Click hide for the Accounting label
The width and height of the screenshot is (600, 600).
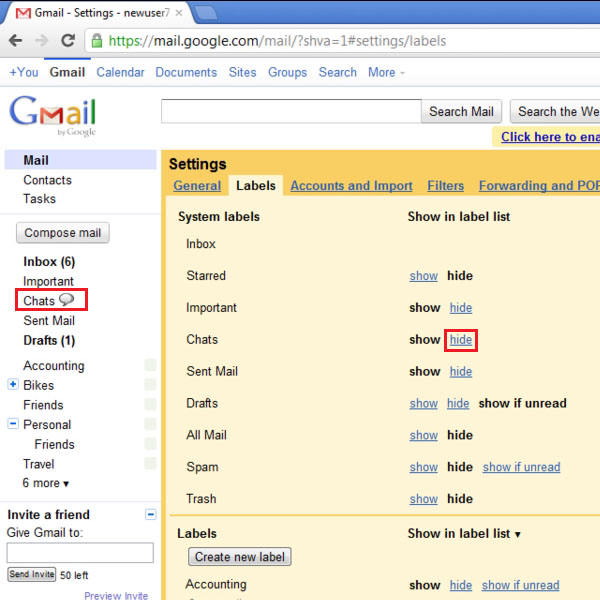pos(461,585)
